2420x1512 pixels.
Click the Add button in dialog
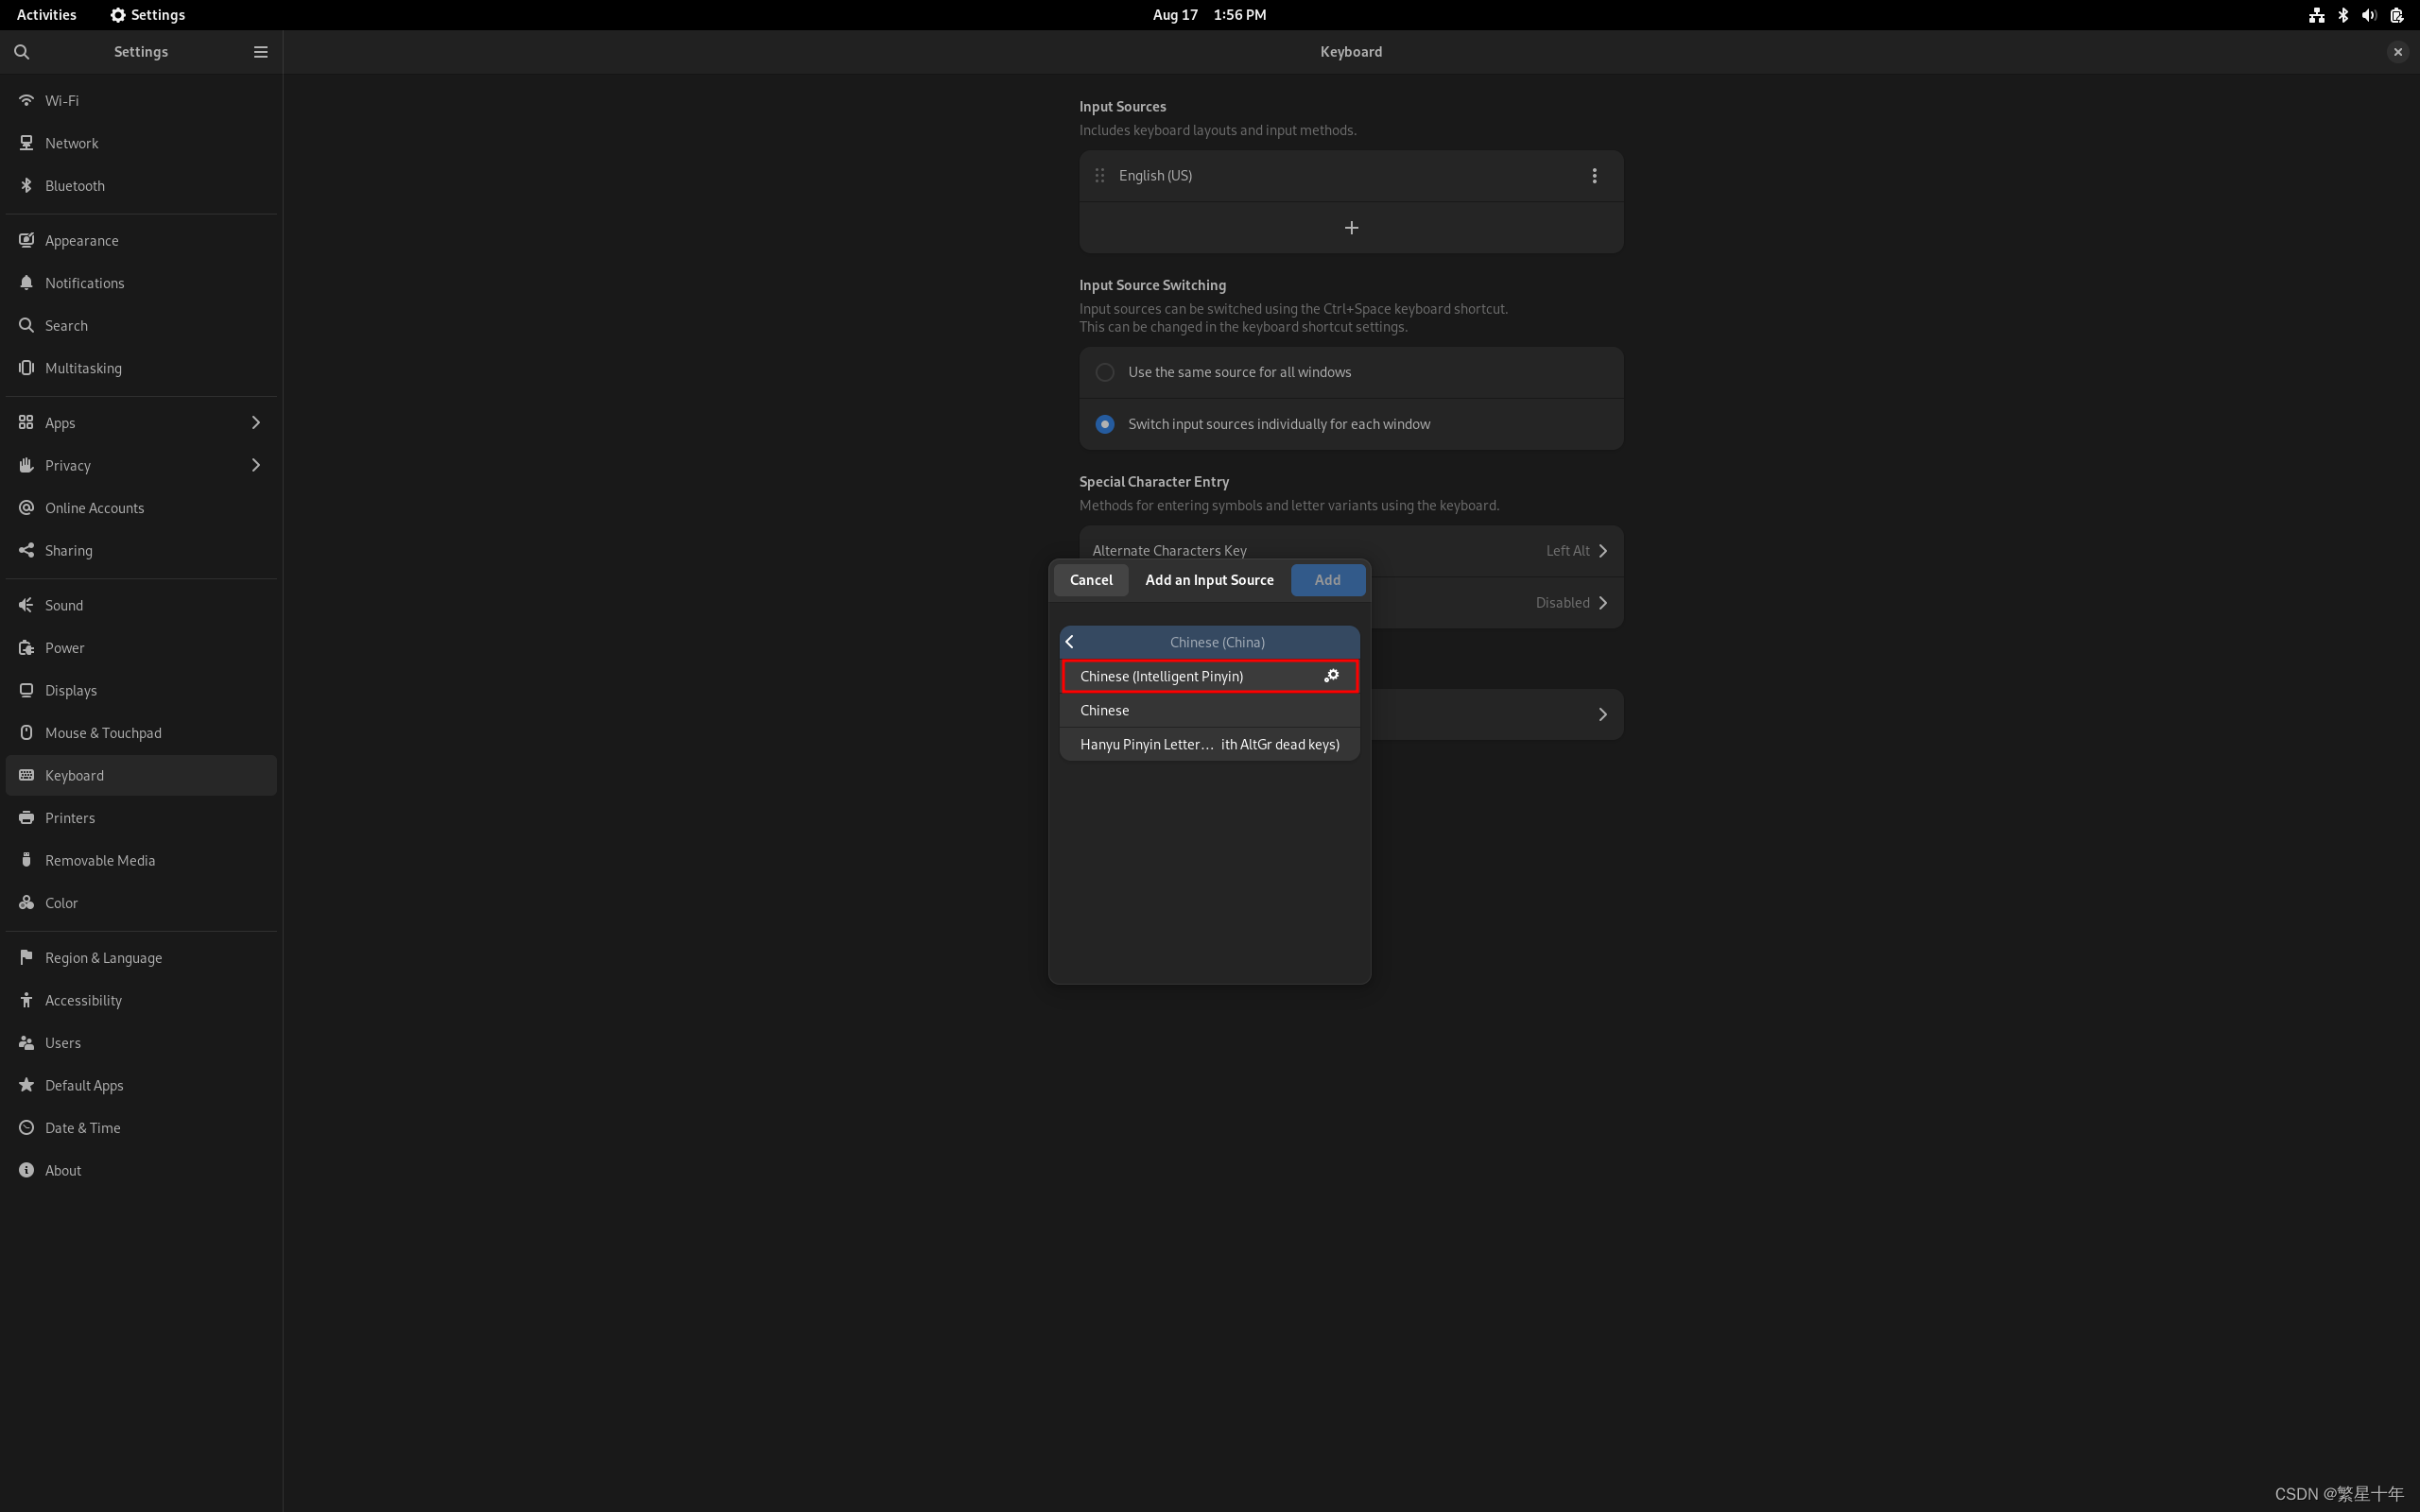[1327, 580]
